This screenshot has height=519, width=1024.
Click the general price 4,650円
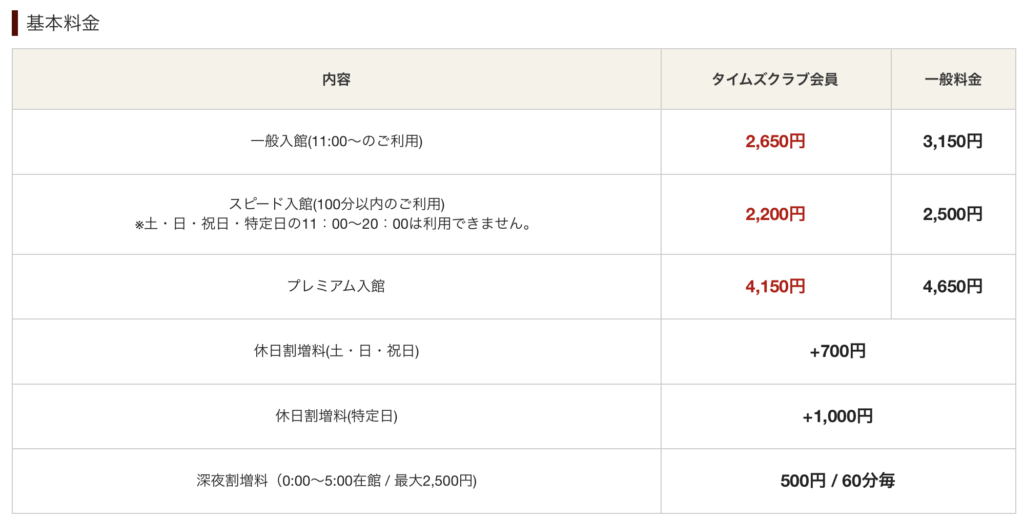(952, 286)
